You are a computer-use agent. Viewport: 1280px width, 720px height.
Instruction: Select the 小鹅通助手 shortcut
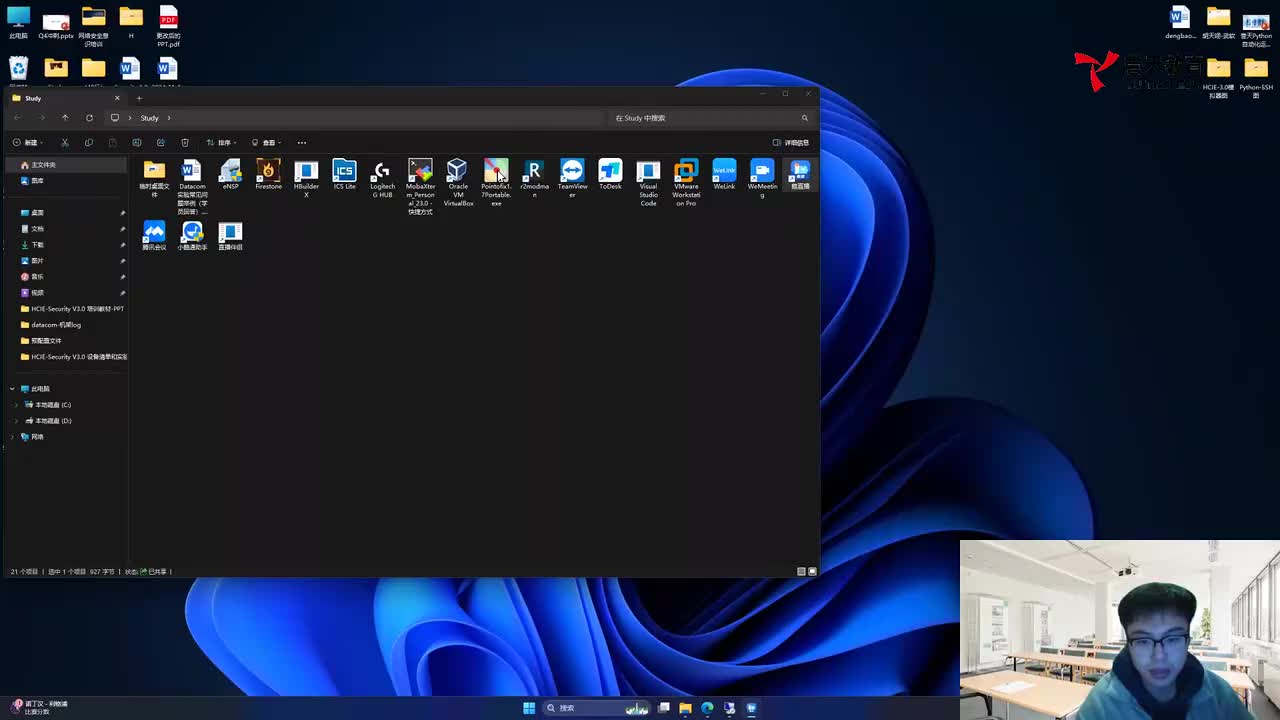192,236
